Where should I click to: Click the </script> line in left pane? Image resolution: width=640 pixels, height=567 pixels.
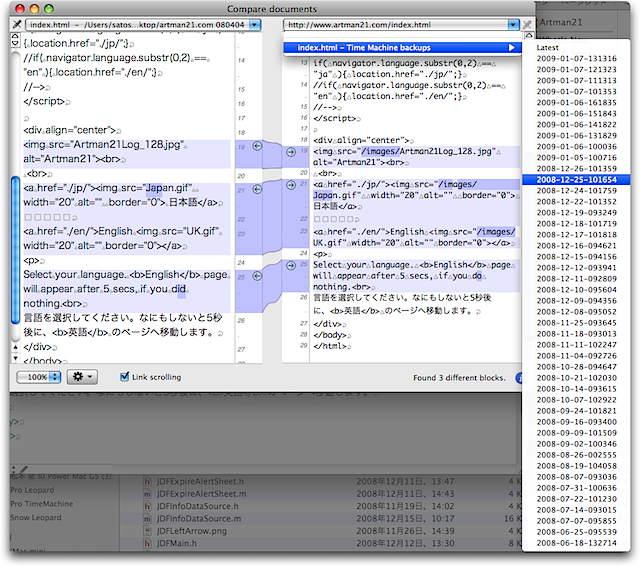(46, 101)
